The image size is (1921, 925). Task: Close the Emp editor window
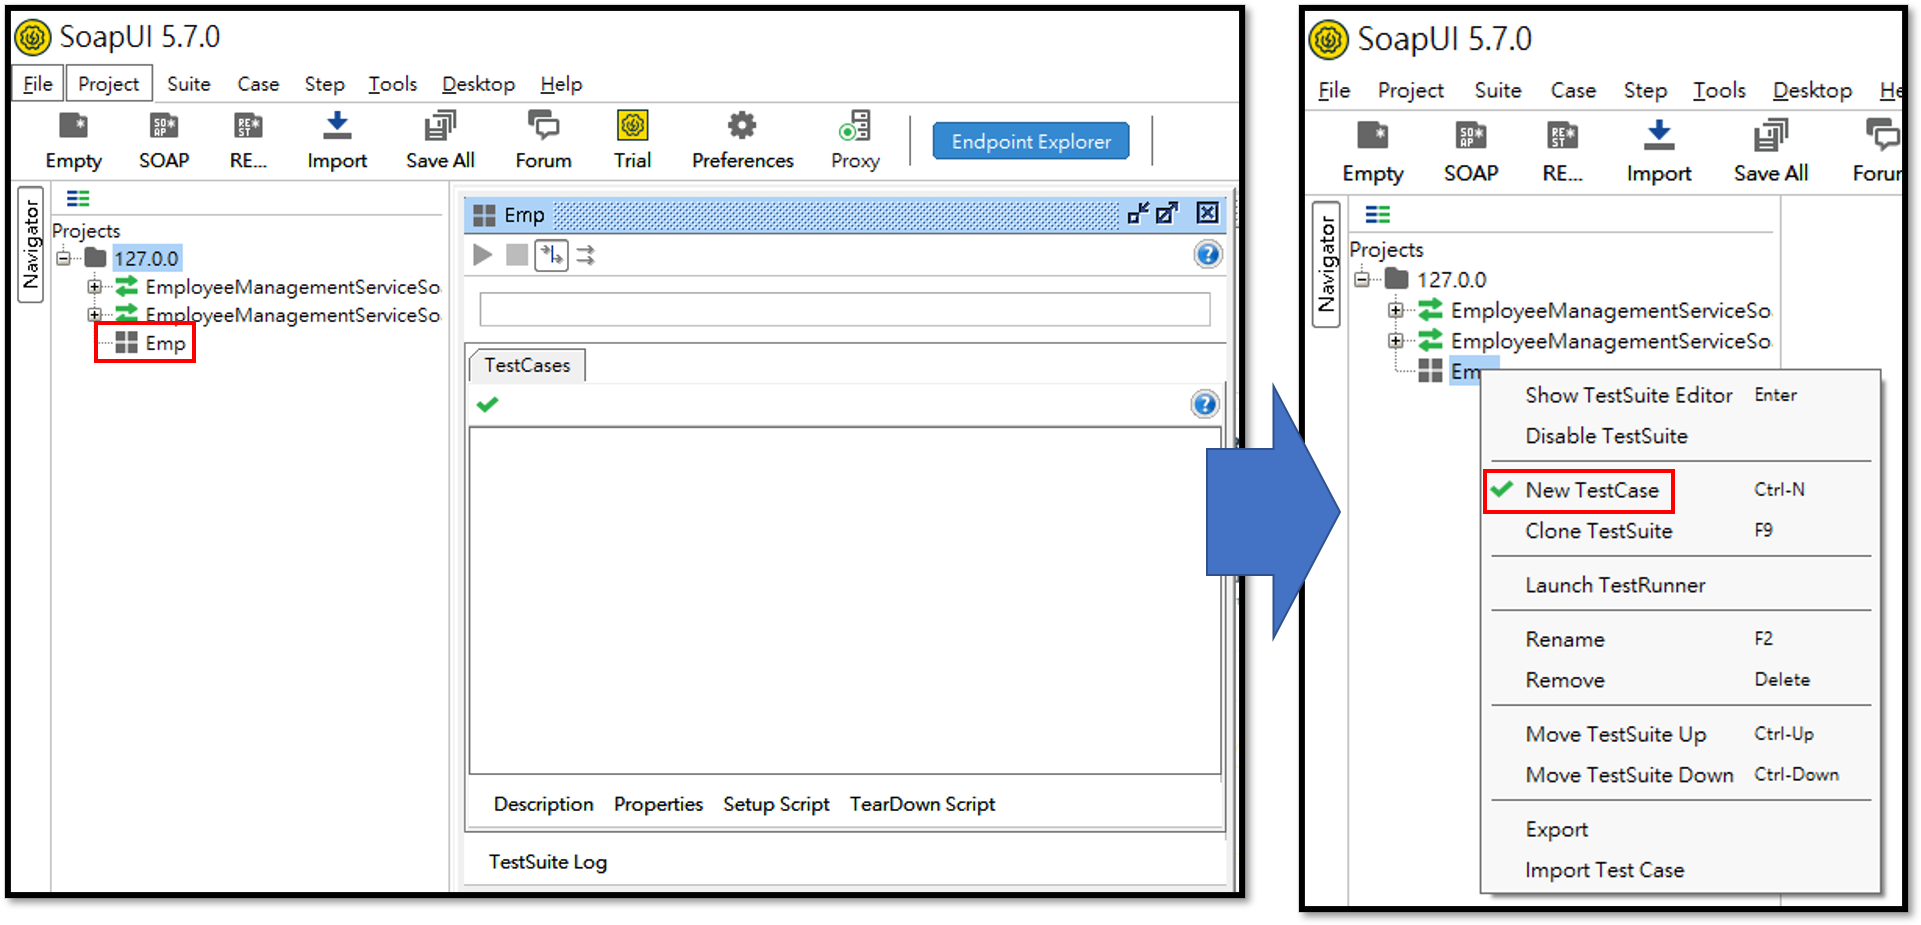1208,213
